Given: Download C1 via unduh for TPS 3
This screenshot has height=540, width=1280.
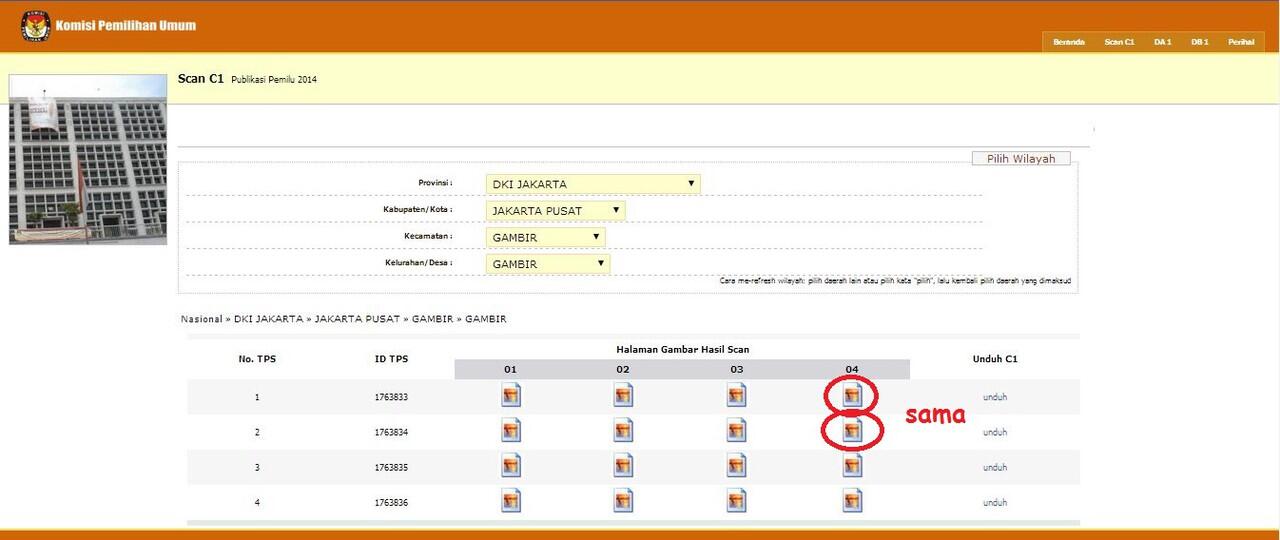Looking at the screenshot, I should (994, 467).
